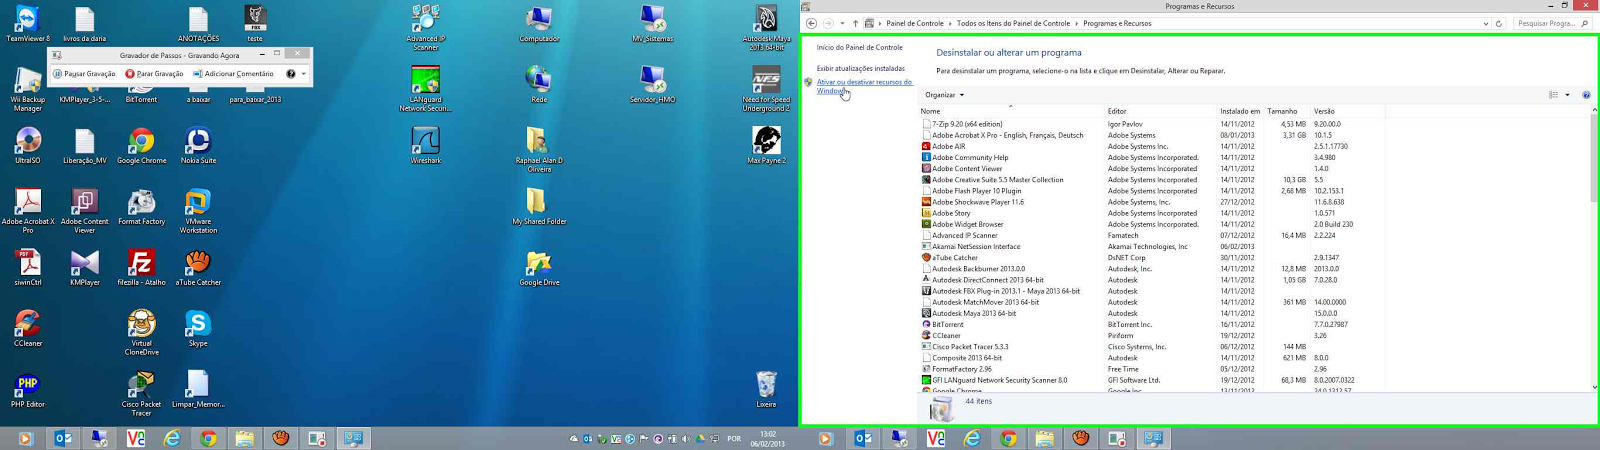Open the Lixeira recycle bin
This screenshot has width=1600, height=450.
766,390
